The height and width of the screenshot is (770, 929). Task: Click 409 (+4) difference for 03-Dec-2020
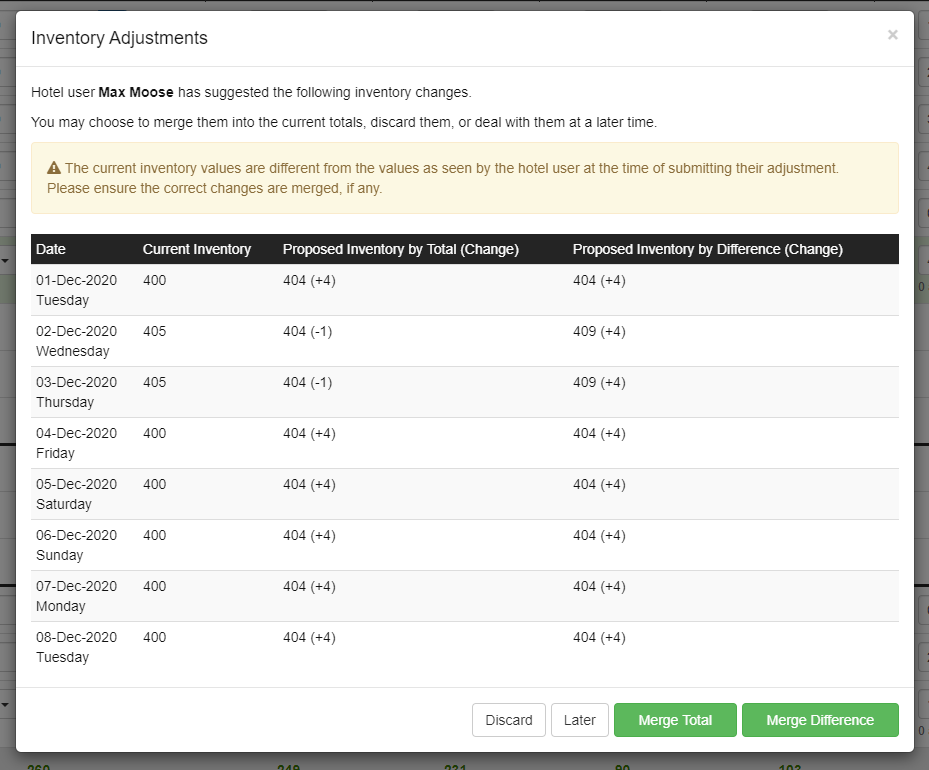(599, 382)
